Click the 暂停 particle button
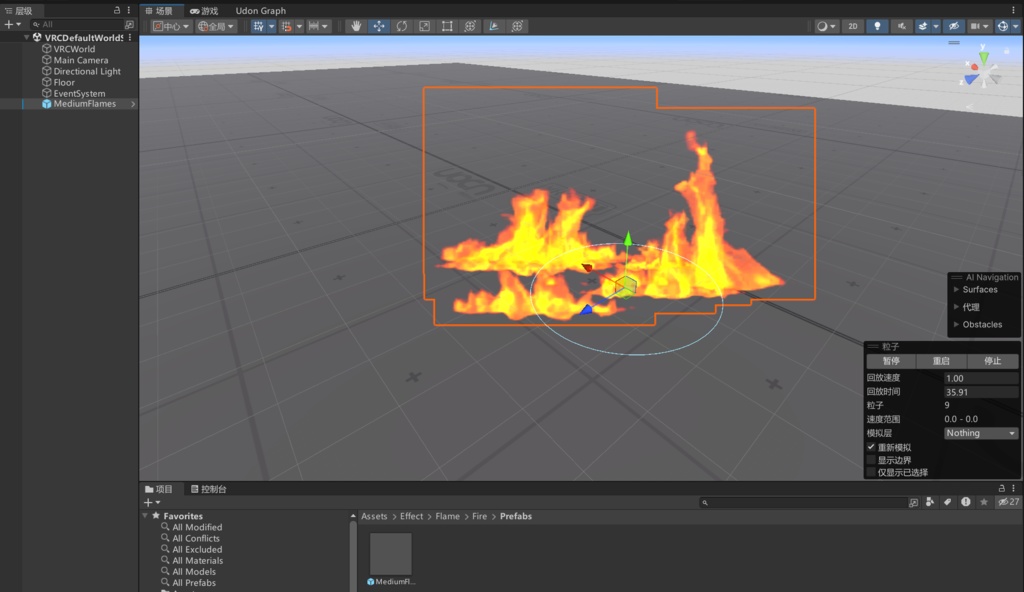This screenshot has height=592, width=1024. coord(891,361)
